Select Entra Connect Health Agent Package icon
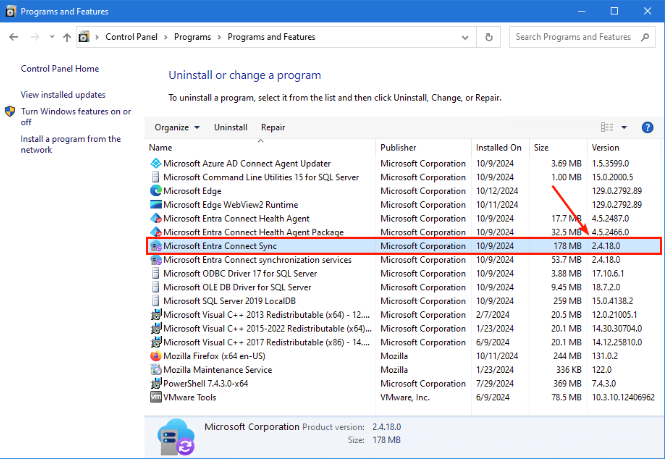666x459 pixels. click(156, 232)
